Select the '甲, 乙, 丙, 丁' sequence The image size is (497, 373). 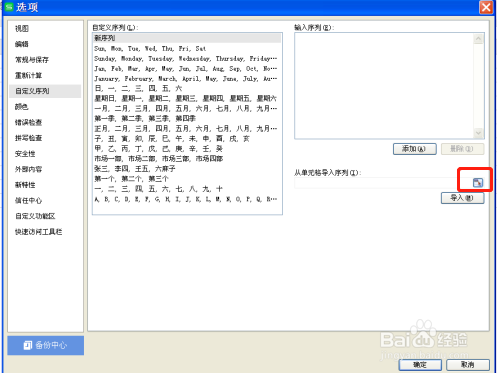click(x=187, y=149)
